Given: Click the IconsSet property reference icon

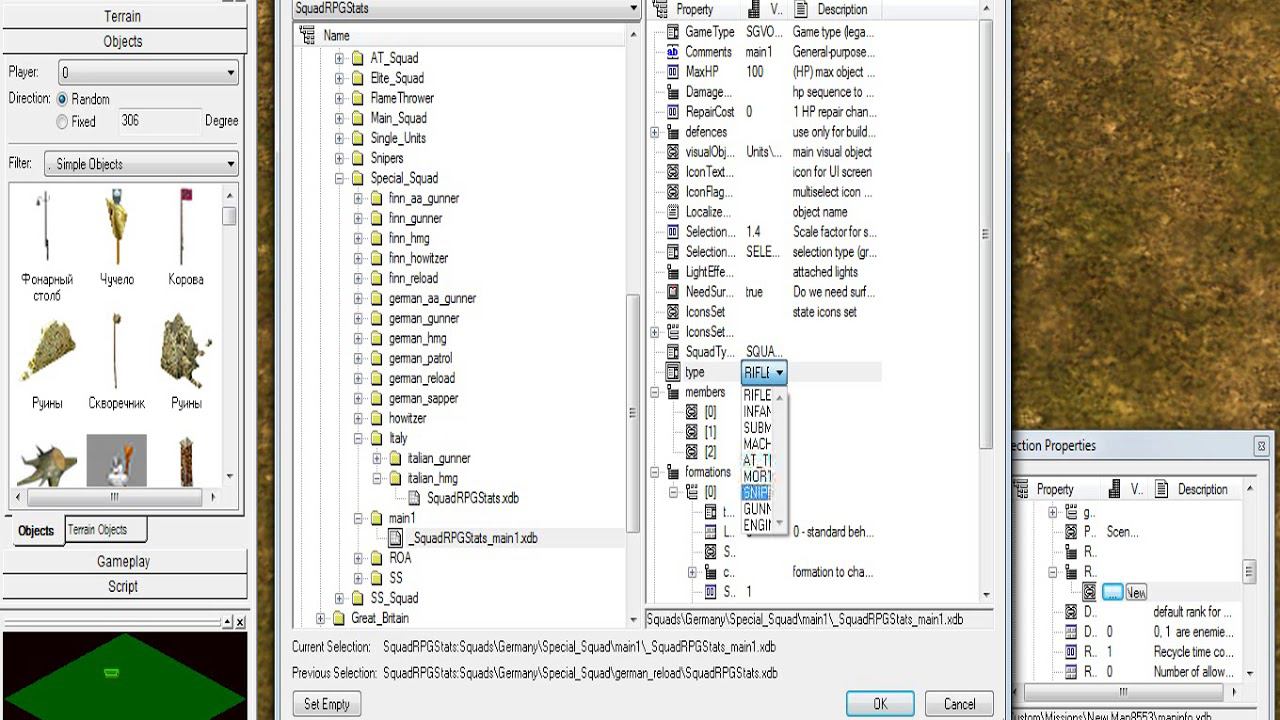Looking at the screenshot, I should pos(672,312).
